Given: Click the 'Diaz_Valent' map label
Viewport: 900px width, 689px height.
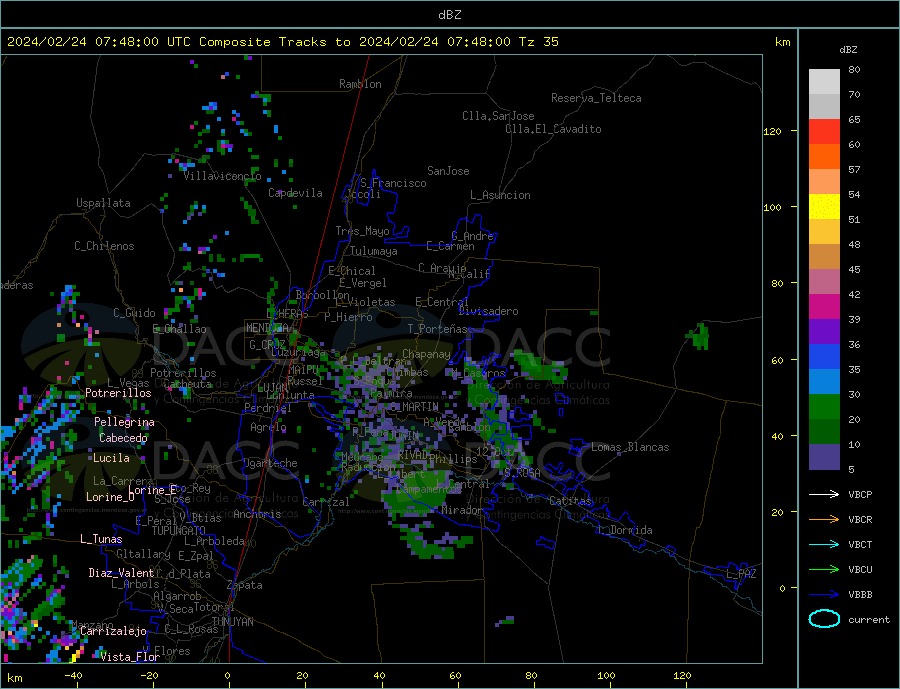Looking at the screenshot, I should pyautogui.click(x=121, y=573).
